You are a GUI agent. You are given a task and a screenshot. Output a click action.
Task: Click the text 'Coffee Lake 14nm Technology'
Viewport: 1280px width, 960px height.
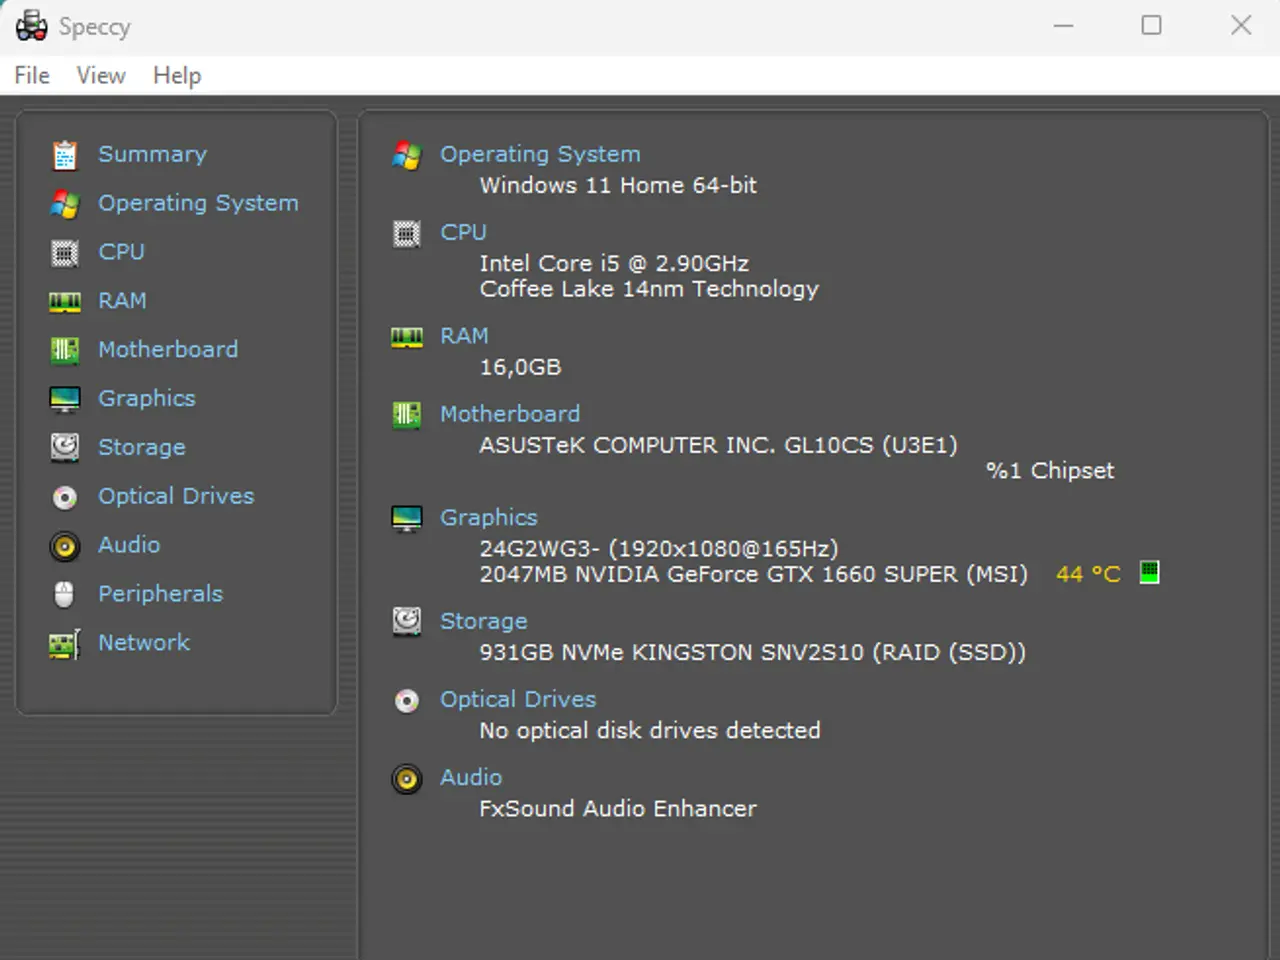pyautogui.click(x=649, y=290)
